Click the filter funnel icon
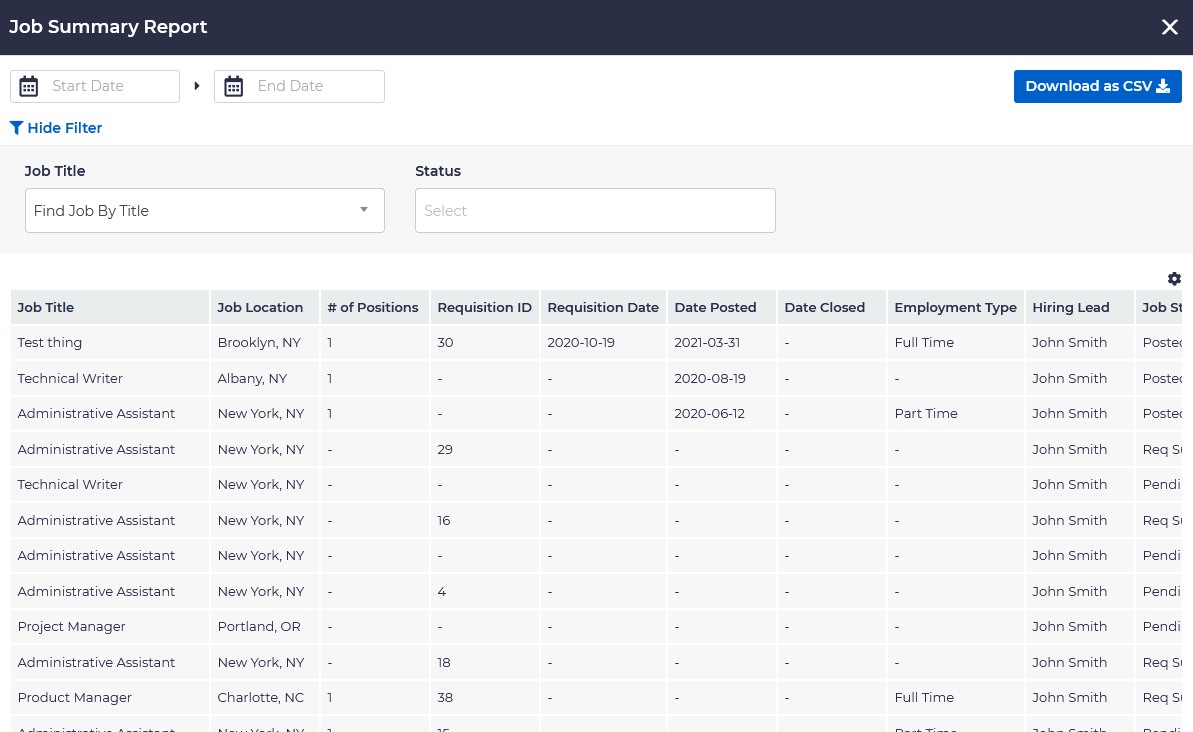 (16, 128)
